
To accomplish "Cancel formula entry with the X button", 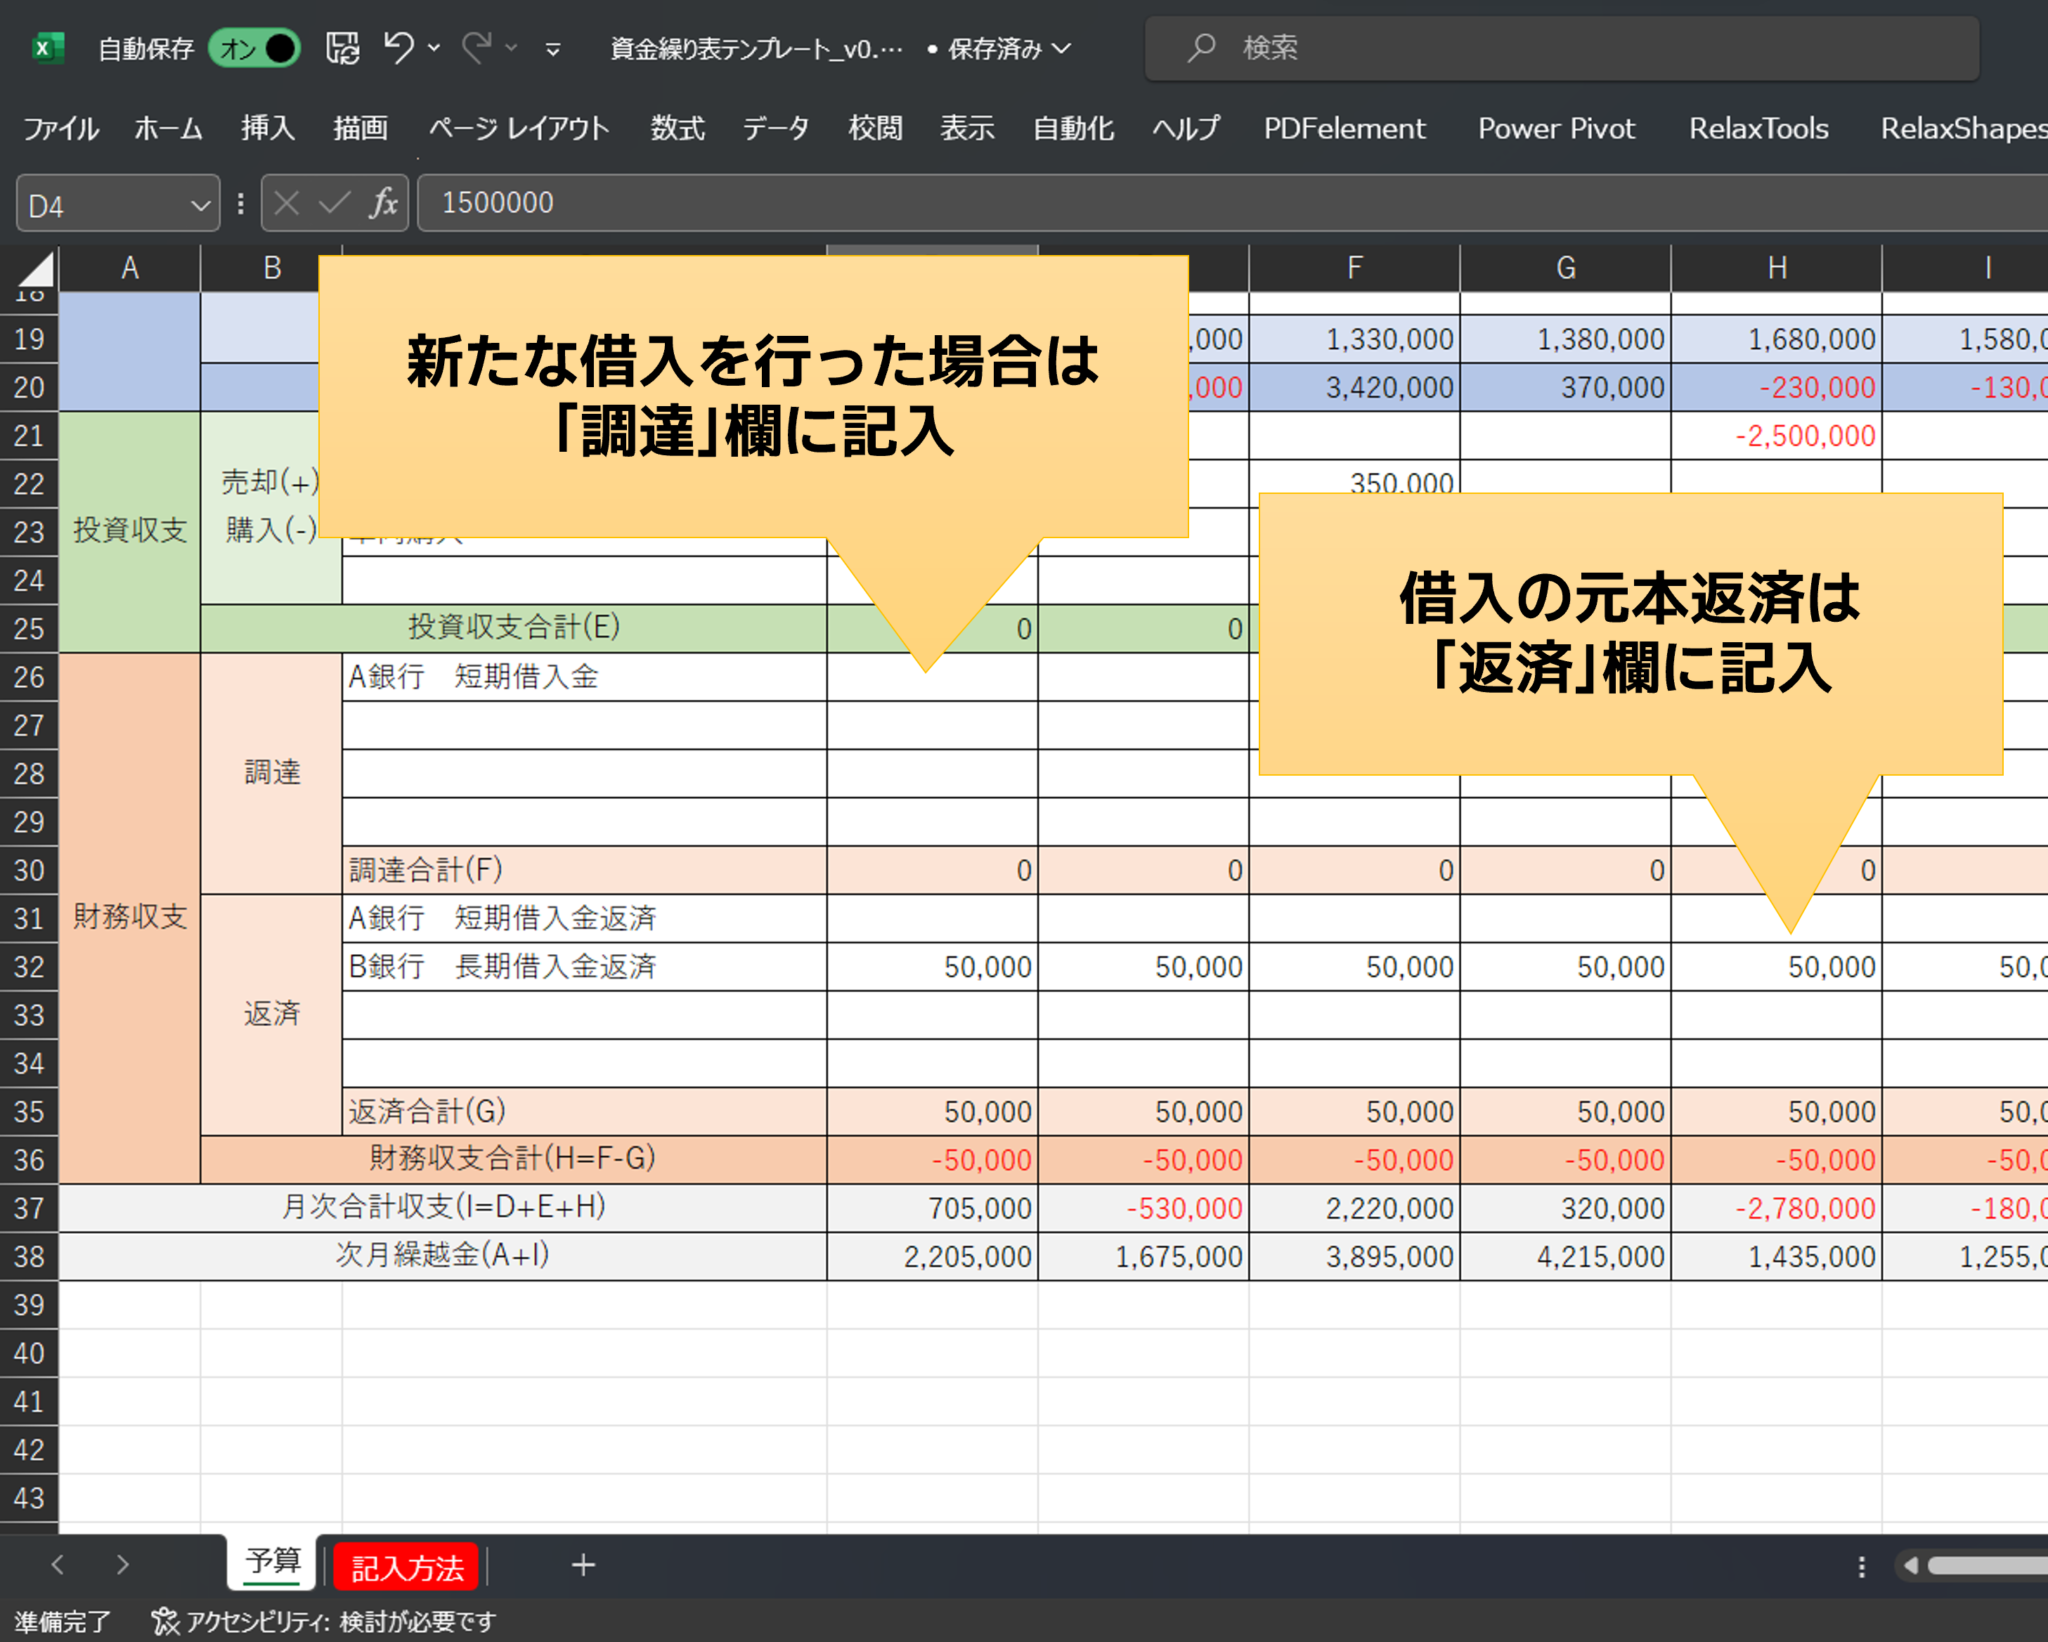I will pyautogui.click(x=287, y=203).
